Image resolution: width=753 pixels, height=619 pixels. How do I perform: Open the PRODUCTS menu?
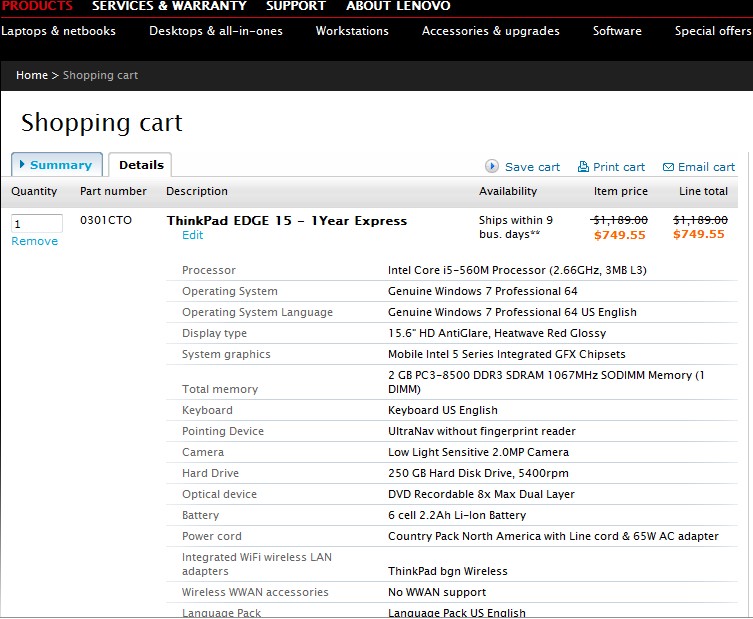[x=37, y=6]
